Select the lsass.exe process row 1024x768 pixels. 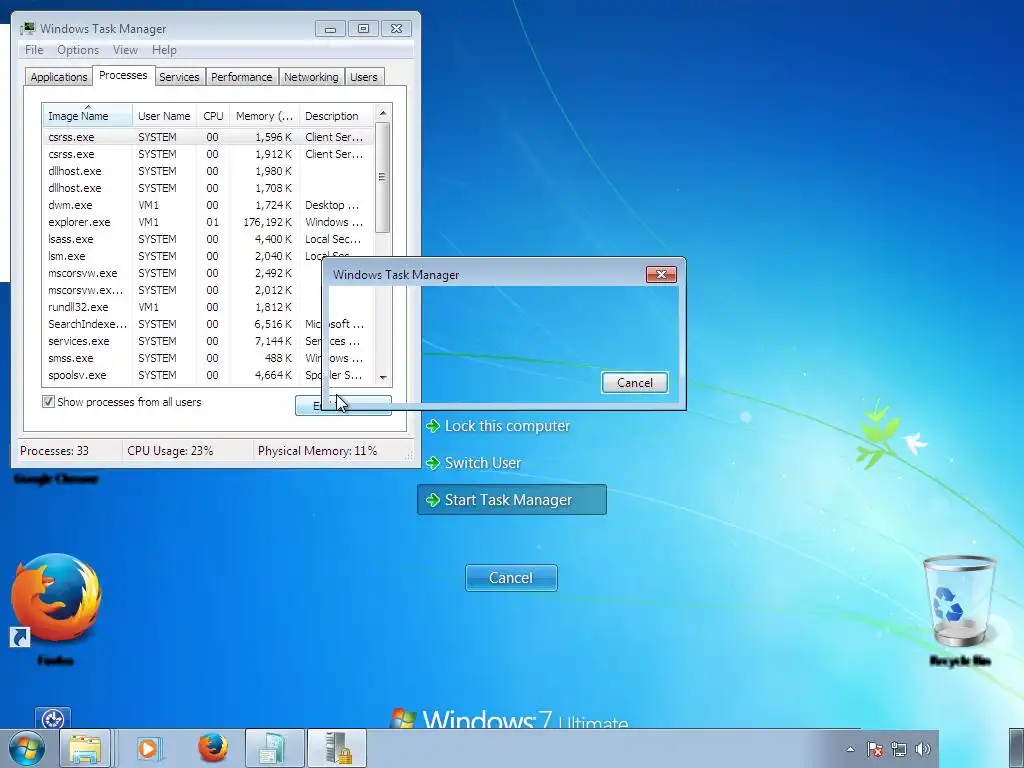click(x=208, y=239)
